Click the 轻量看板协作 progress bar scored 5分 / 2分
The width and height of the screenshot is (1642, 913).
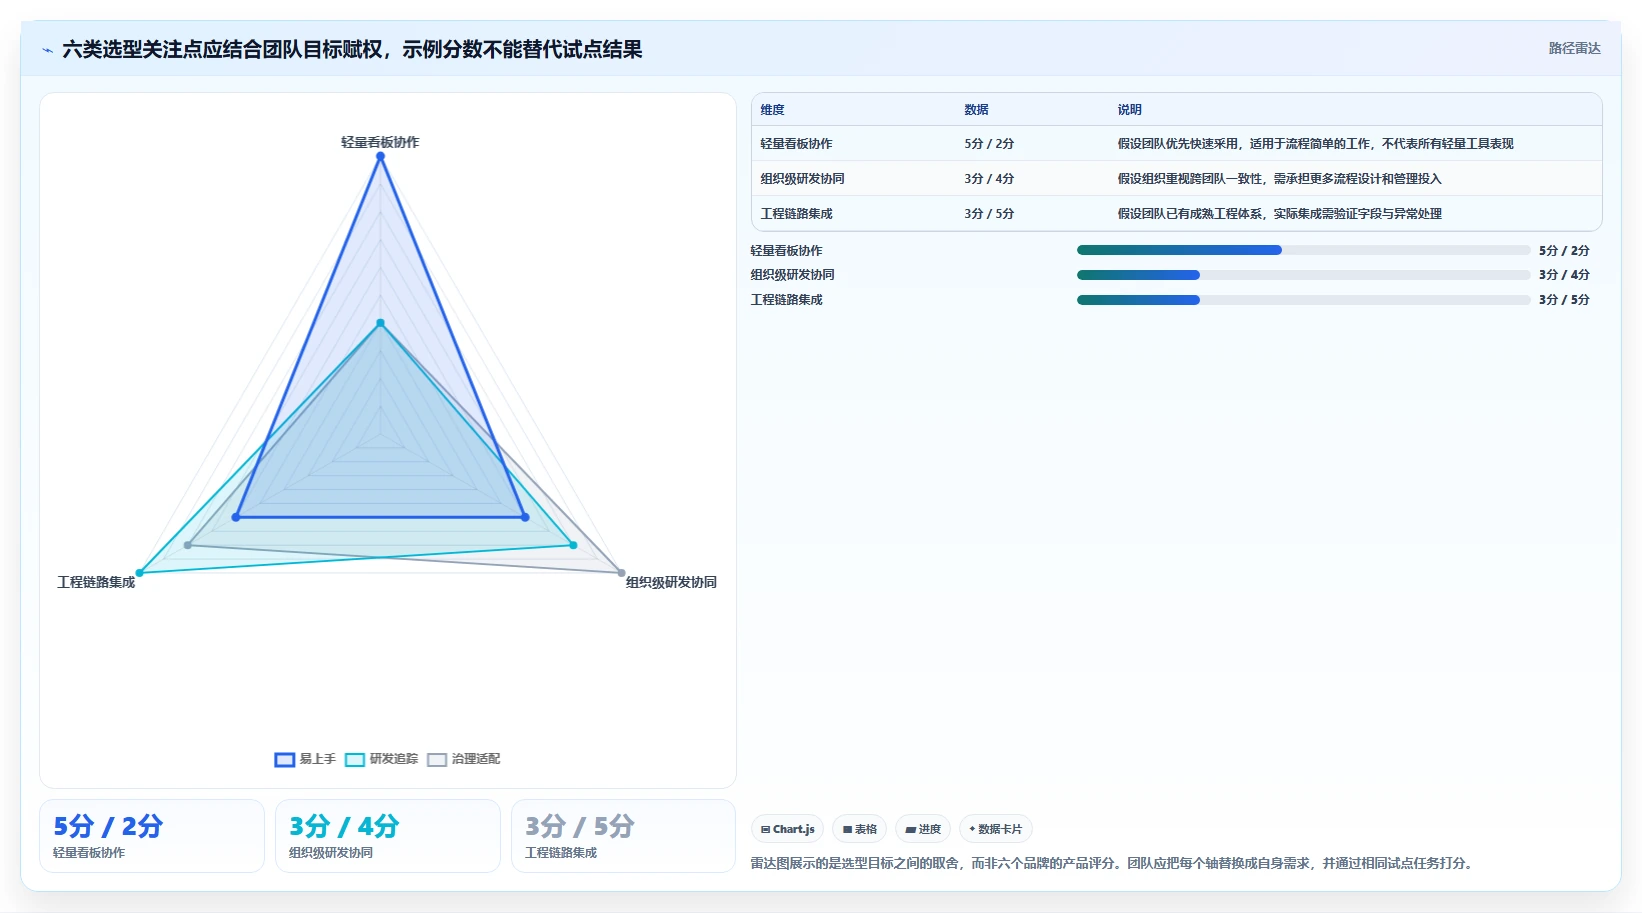pyautogui.click(x=1303, y=250)
